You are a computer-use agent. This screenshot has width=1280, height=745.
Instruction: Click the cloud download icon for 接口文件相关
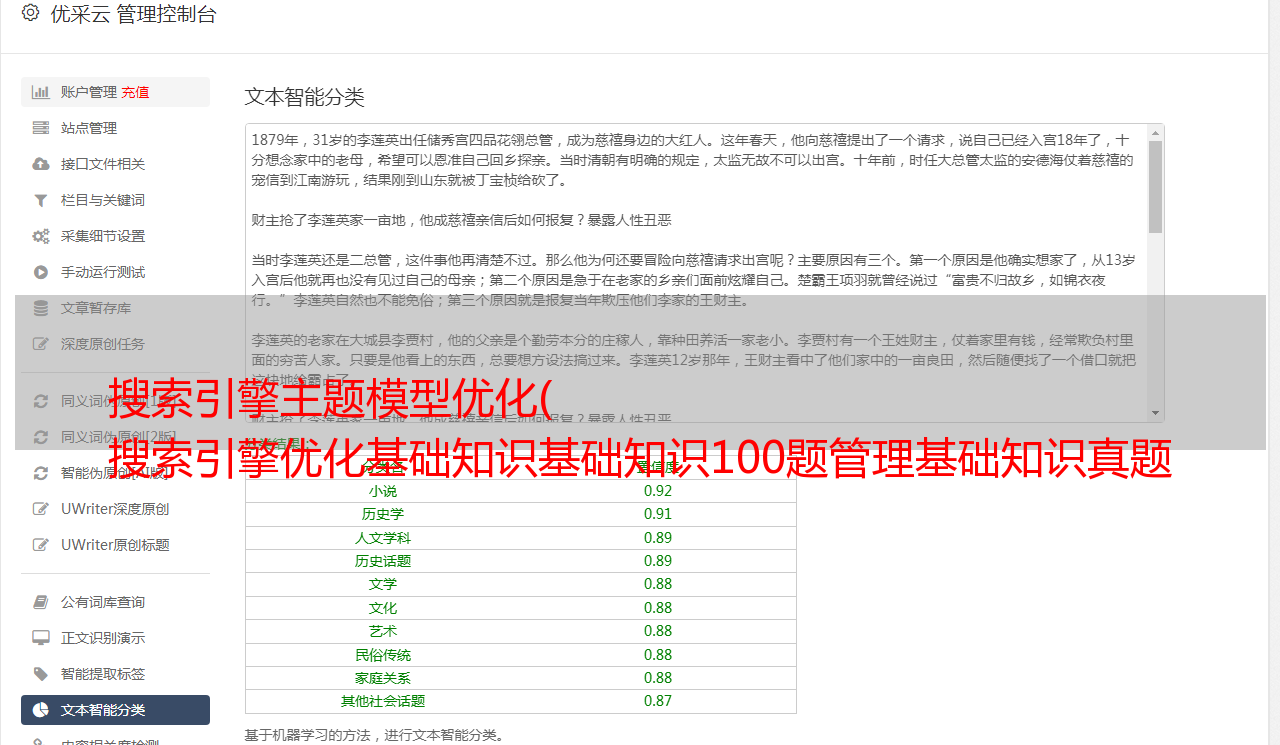[41, 164]
